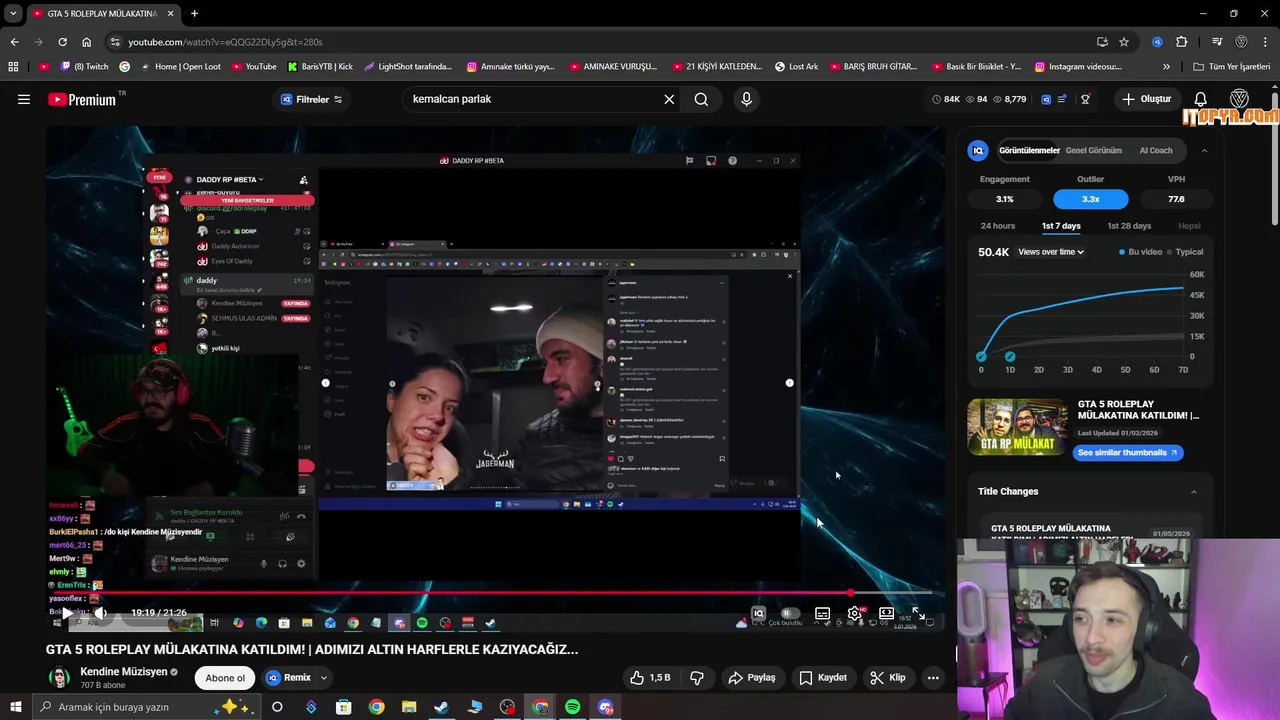Open the vidIQ icon in YouTube header
The width and height of the screenshot is (1280, 720).
[x=1046, y=99]
